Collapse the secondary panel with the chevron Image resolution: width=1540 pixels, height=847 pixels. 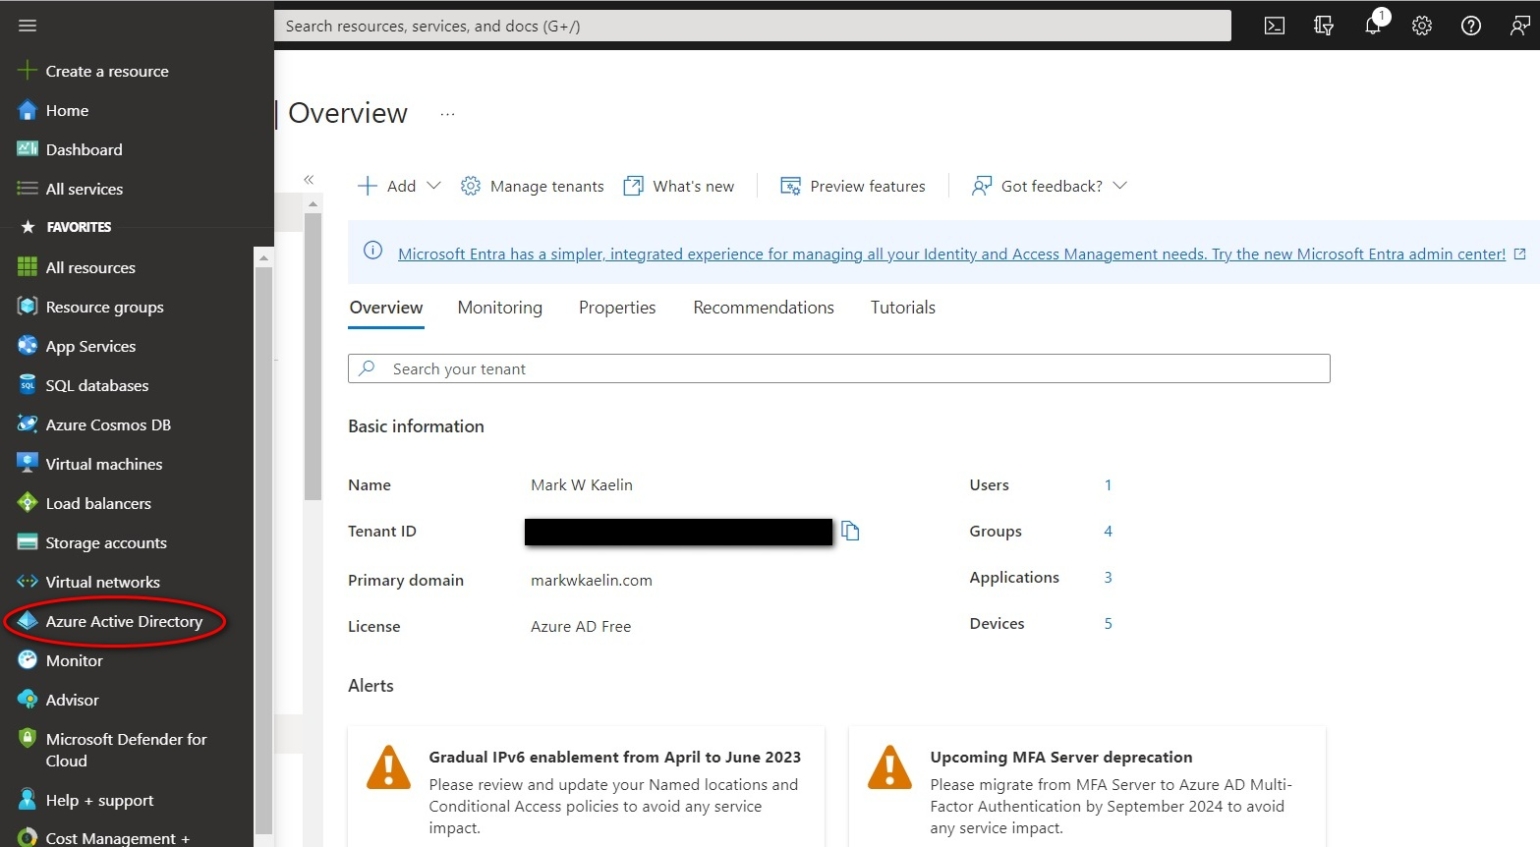(x=309, y=179)
